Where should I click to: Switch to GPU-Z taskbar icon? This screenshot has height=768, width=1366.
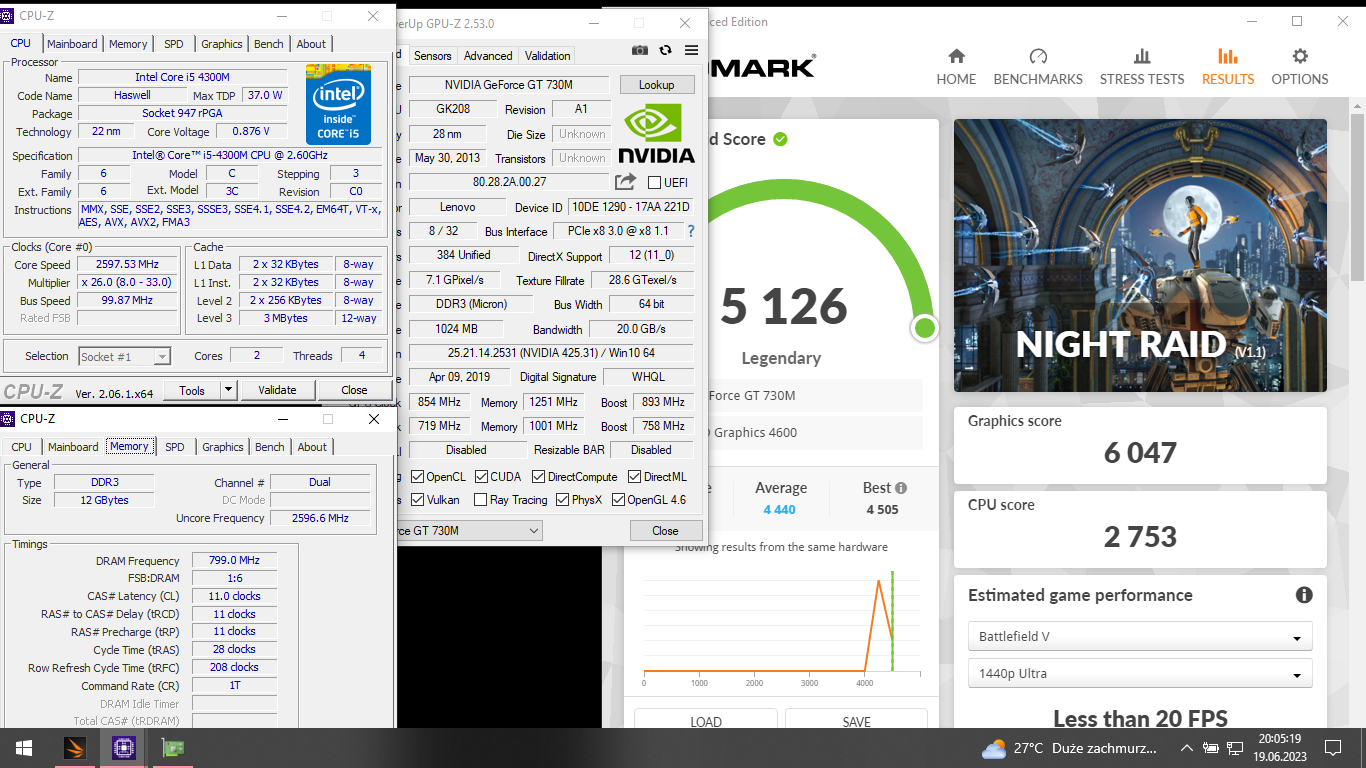point(172,748)
